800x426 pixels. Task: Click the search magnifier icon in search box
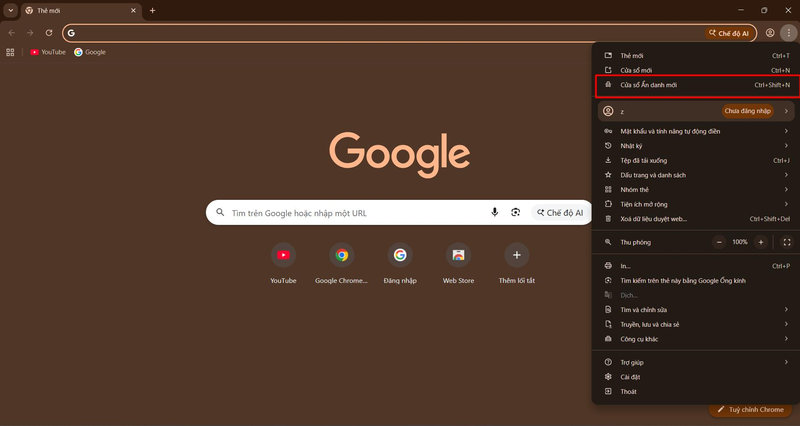click(220, 212)
